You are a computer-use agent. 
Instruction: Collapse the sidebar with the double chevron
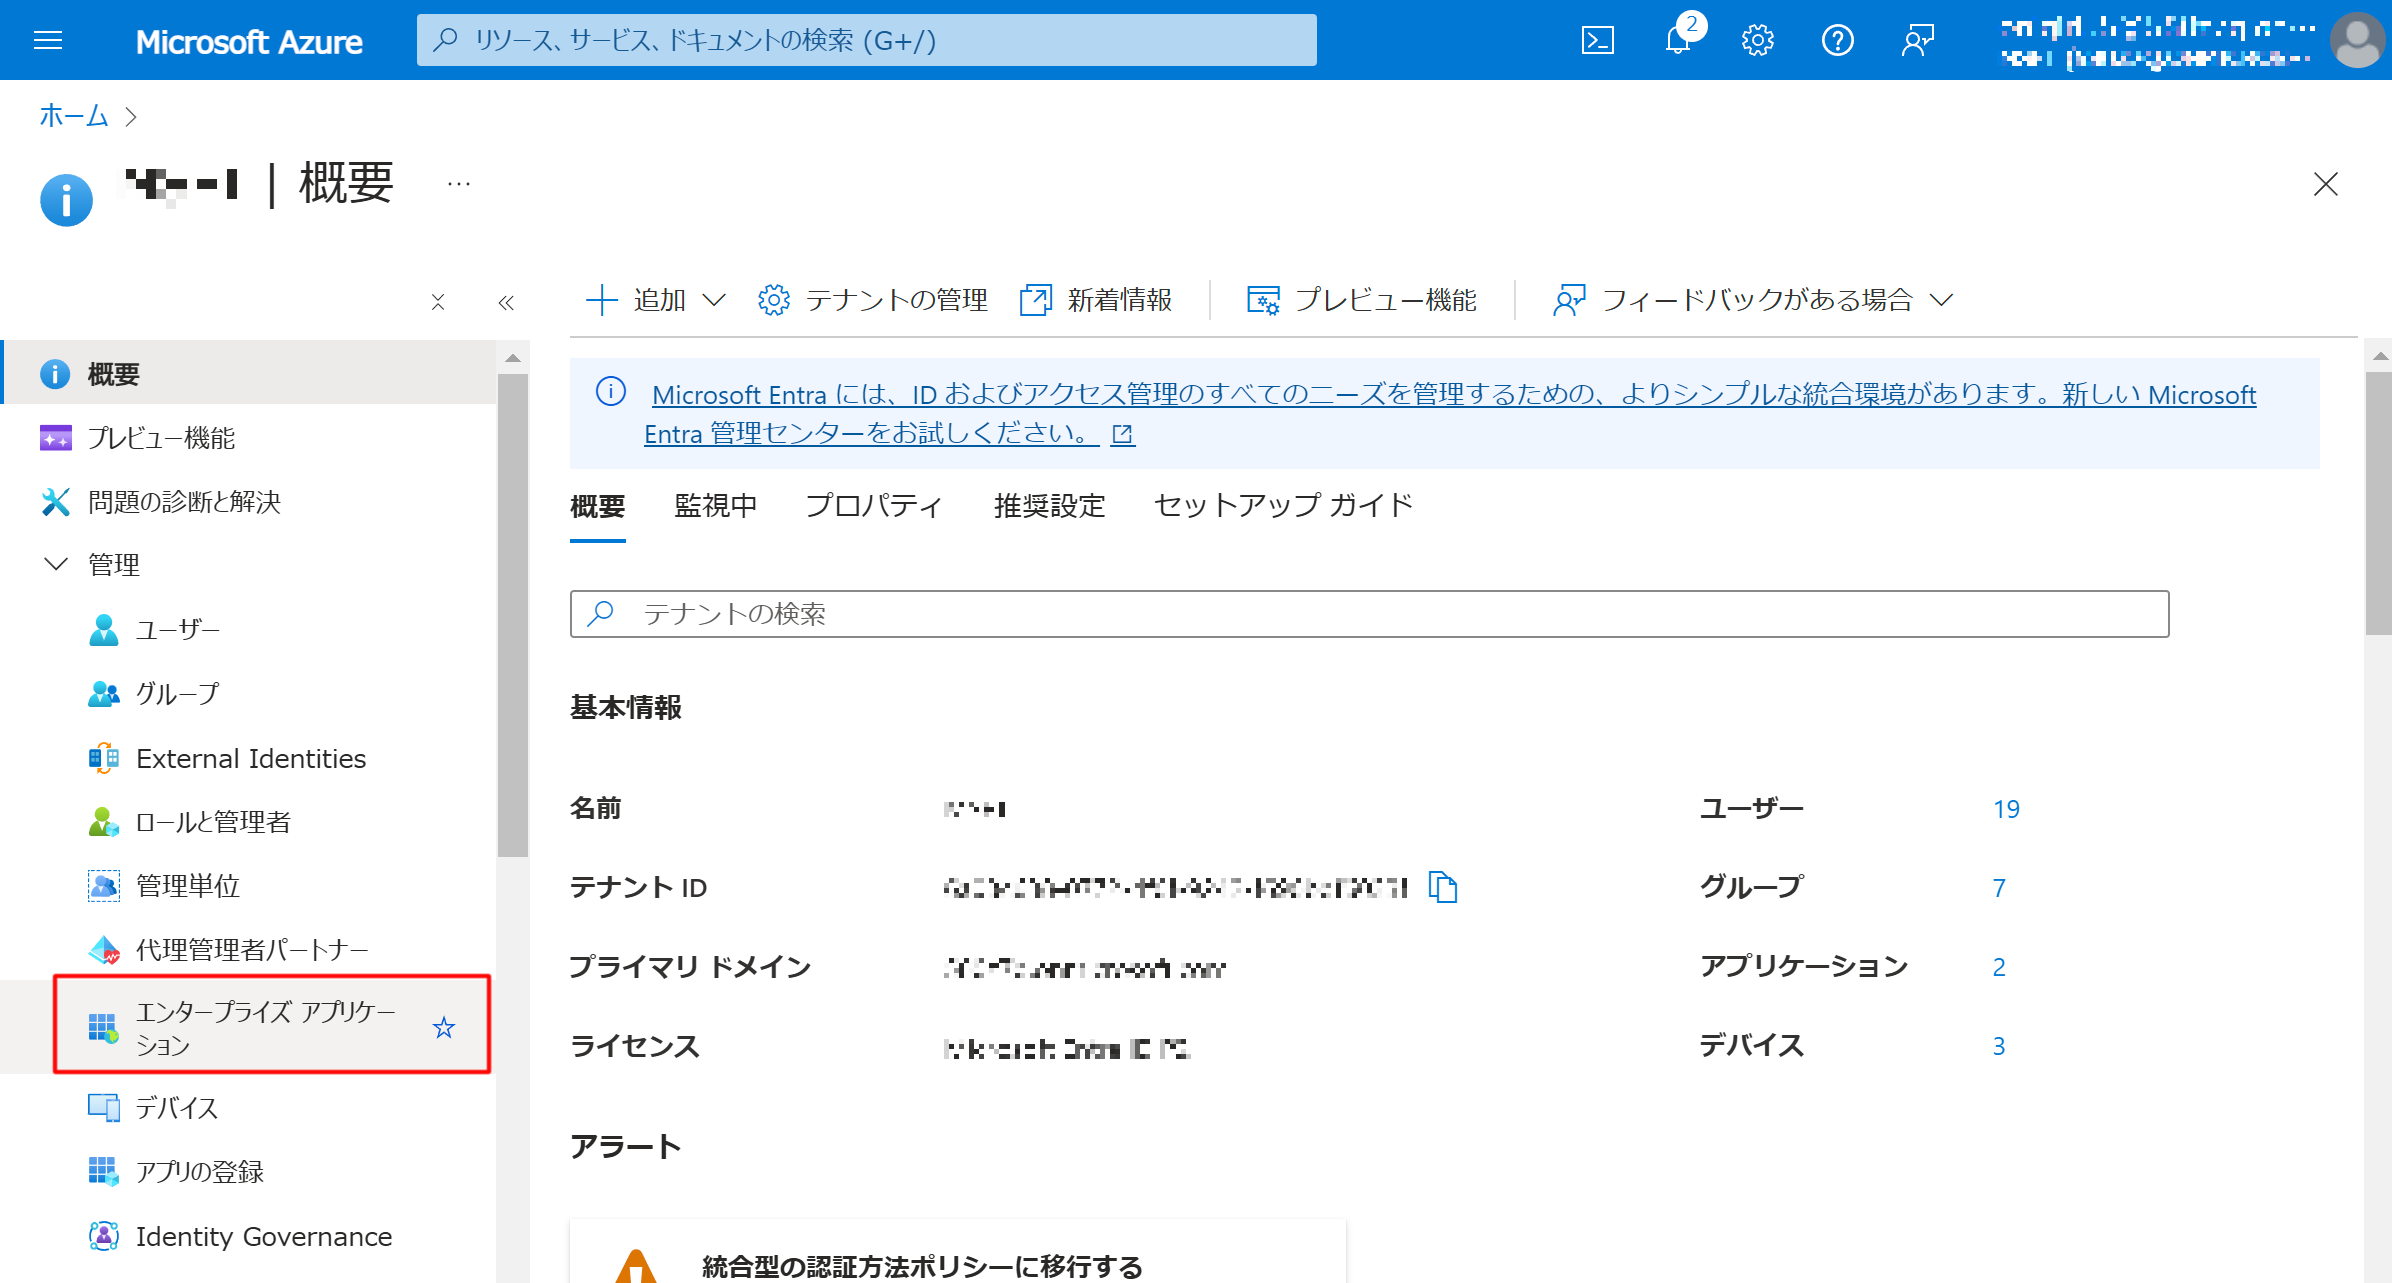pyautogui.click(x=506, y=302)
